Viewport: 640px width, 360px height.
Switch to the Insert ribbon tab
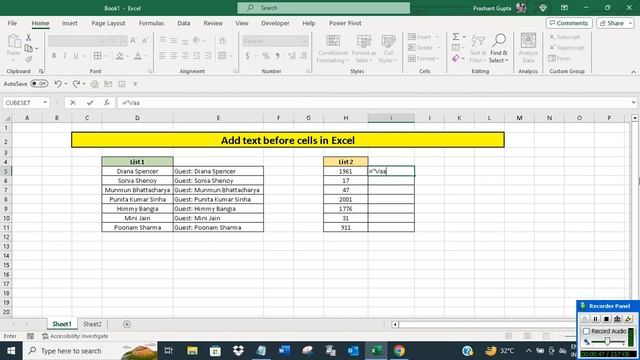point(69,23)
